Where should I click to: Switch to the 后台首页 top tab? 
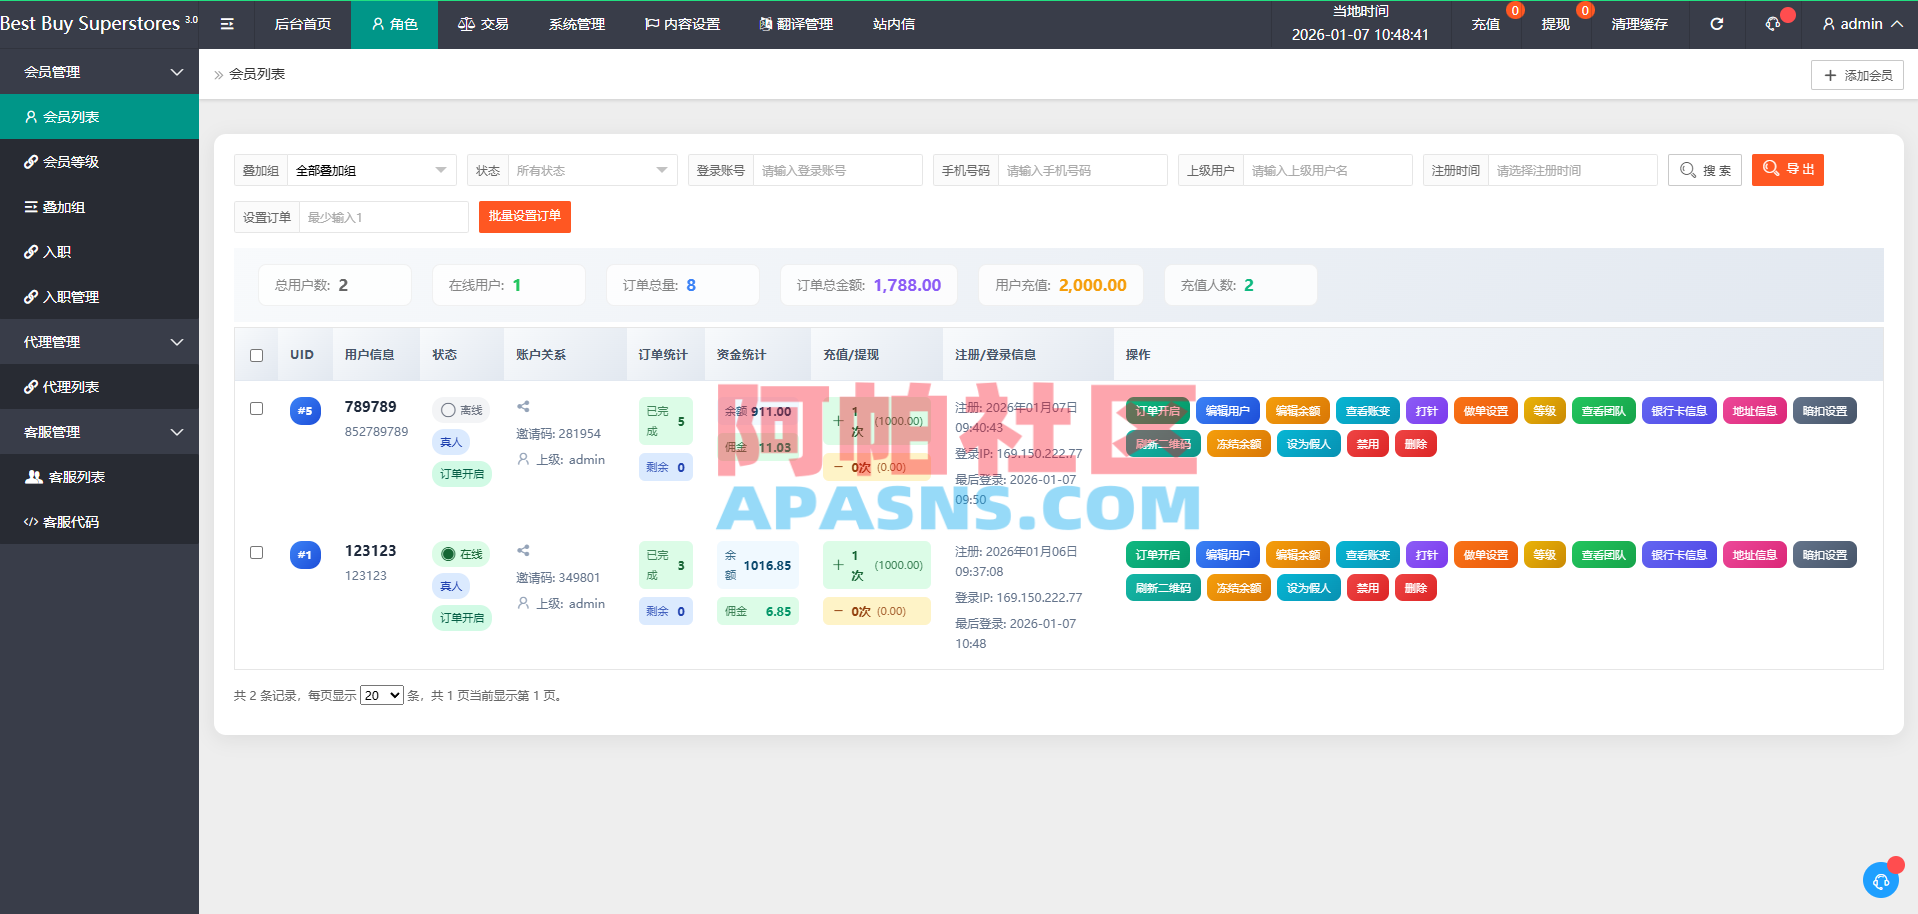click(x=302, y=24)
